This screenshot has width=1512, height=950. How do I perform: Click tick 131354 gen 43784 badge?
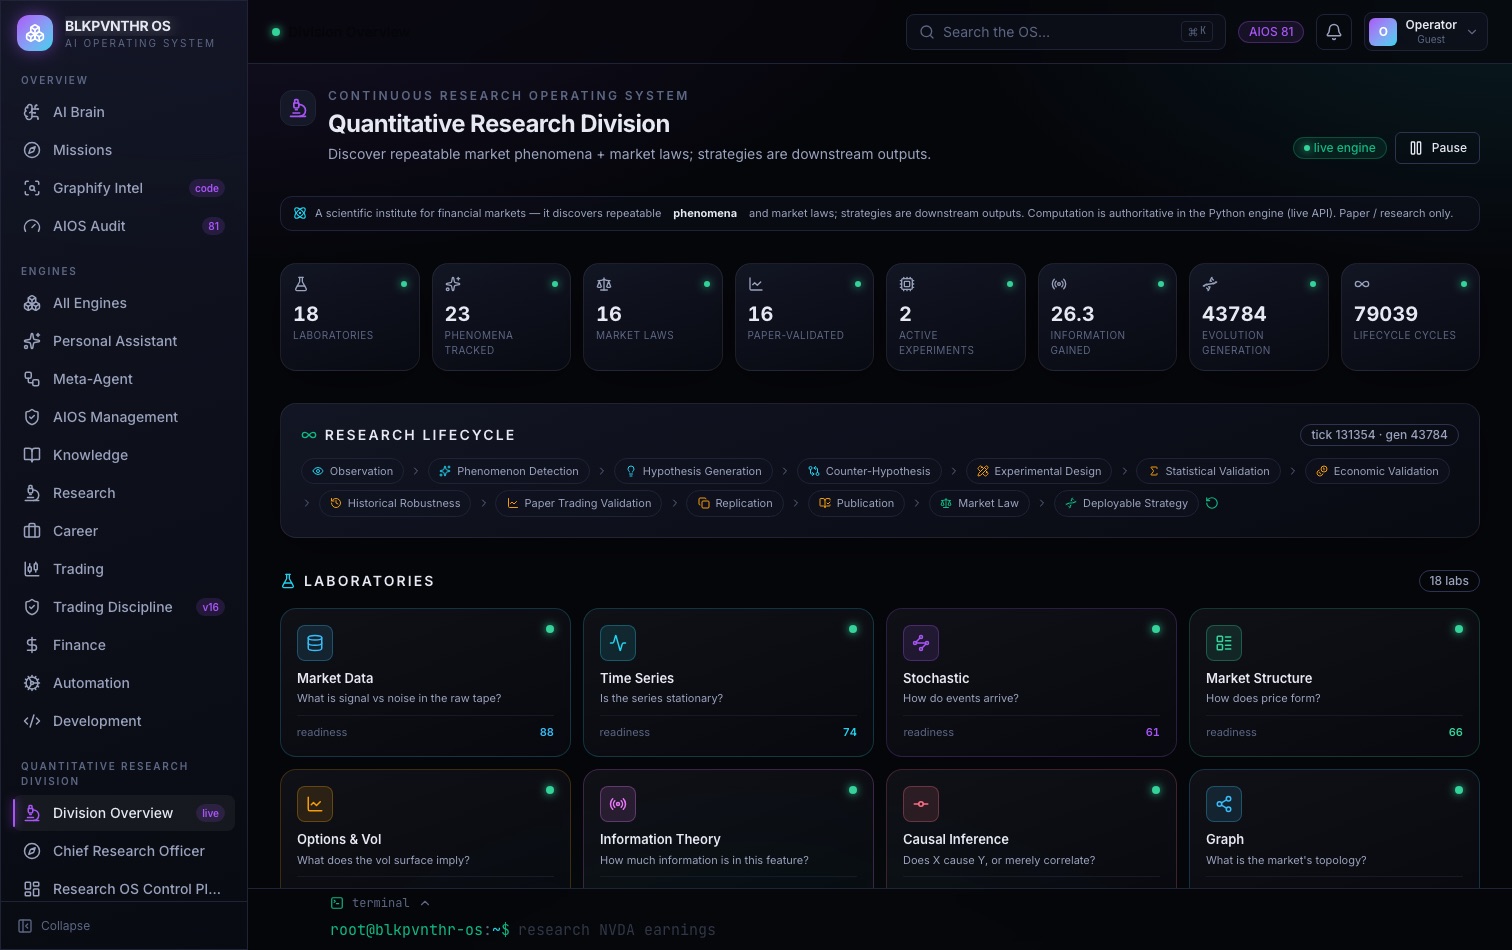[1379, 435]
